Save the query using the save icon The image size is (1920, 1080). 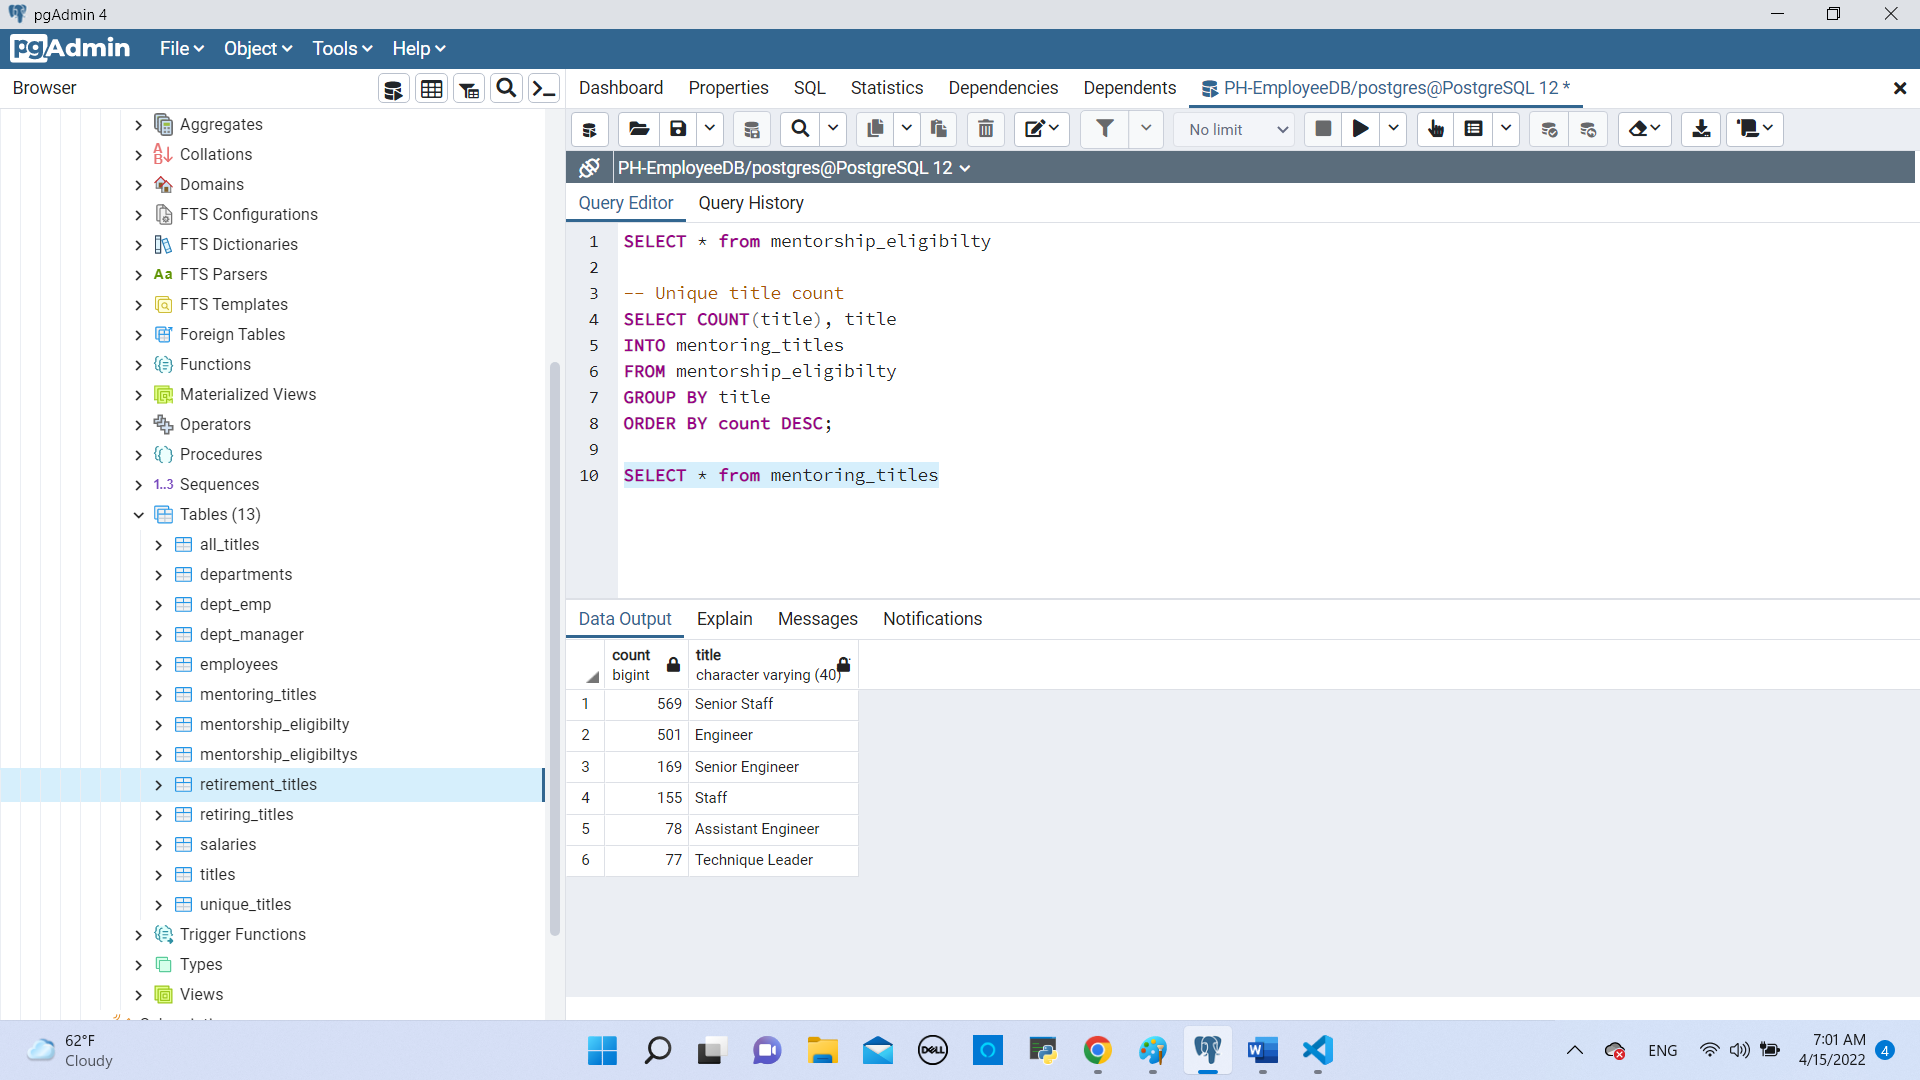pos(679,129)
